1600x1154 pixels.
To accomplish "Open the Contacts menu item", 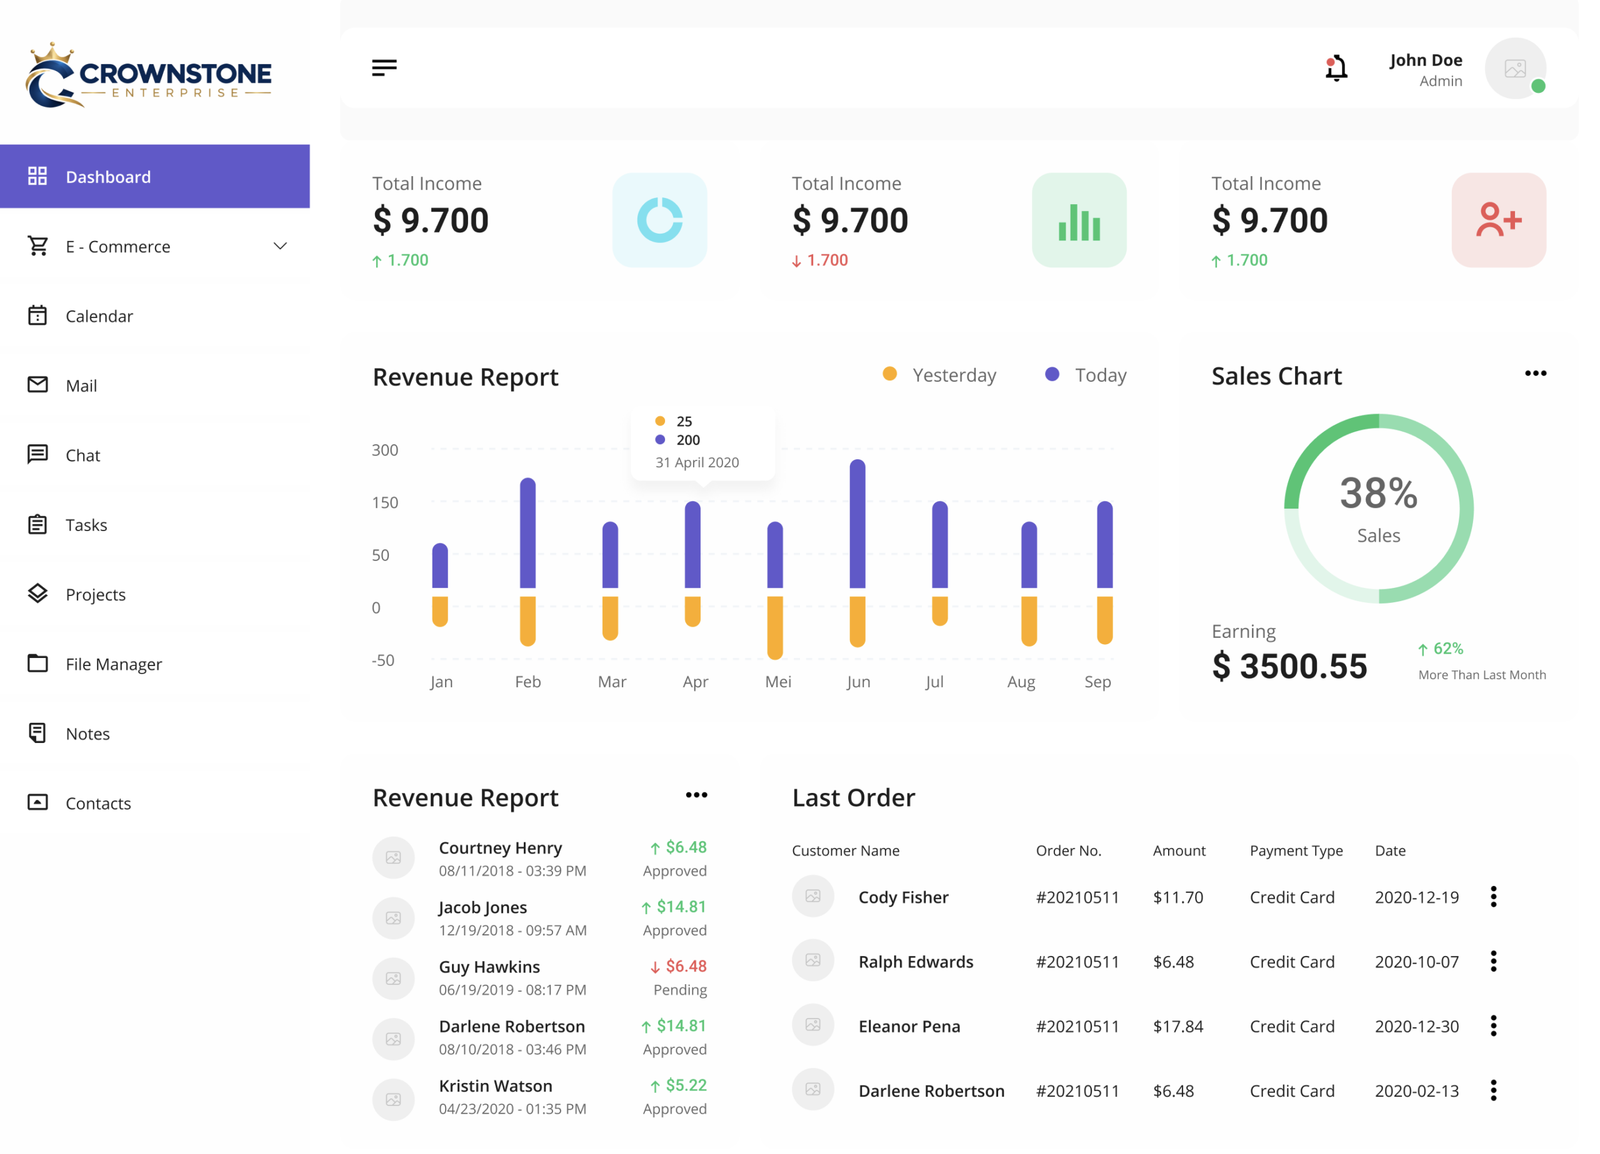I will [x=155, y=802].
